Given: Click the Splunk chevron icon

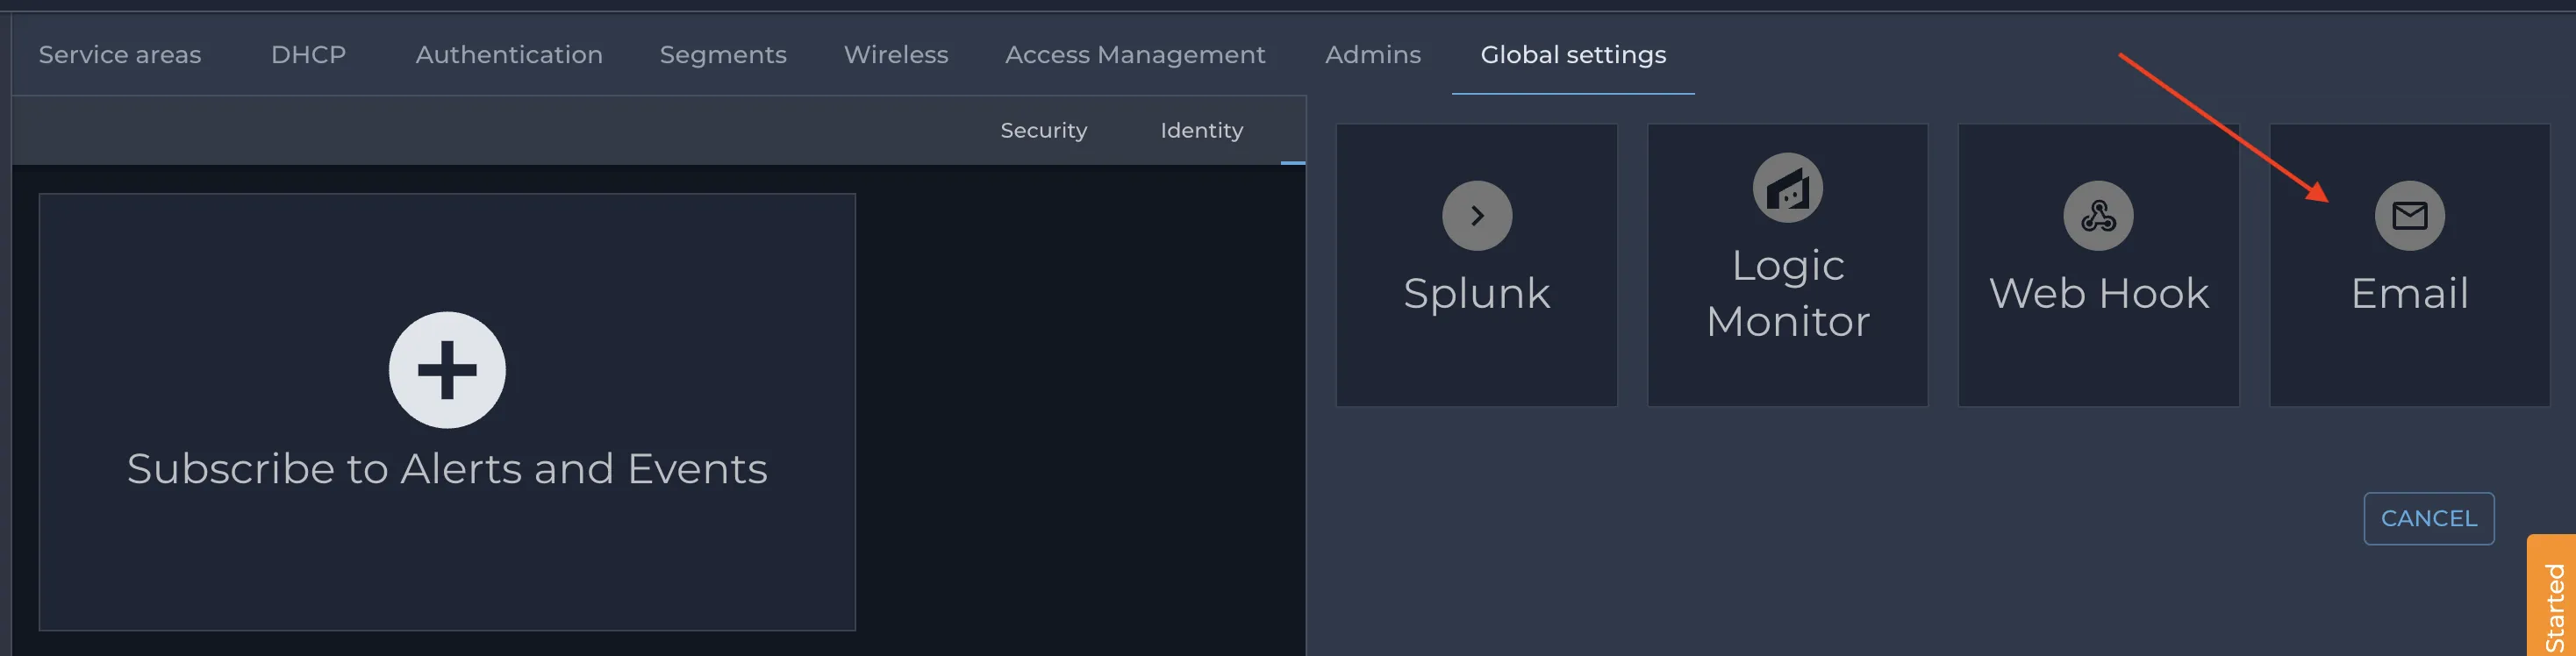Looking at the screenshot, I should pos(1476,215).
